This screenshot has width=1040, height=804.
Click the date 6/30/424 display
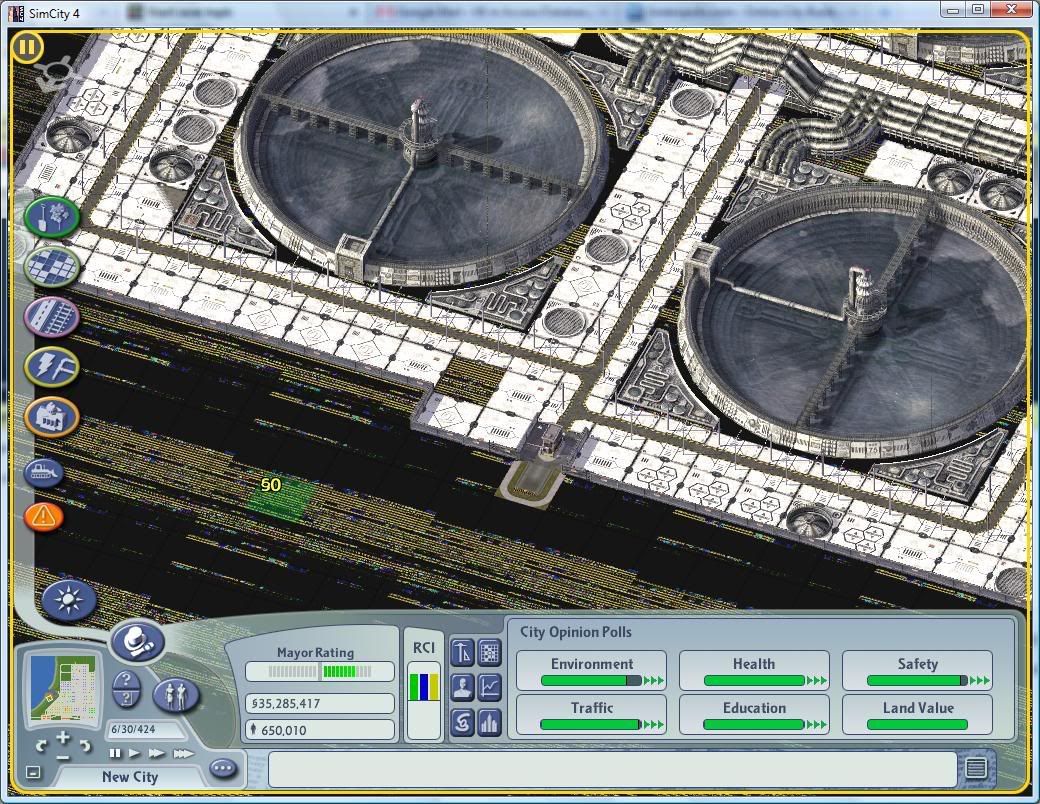(x=145, y=729)
